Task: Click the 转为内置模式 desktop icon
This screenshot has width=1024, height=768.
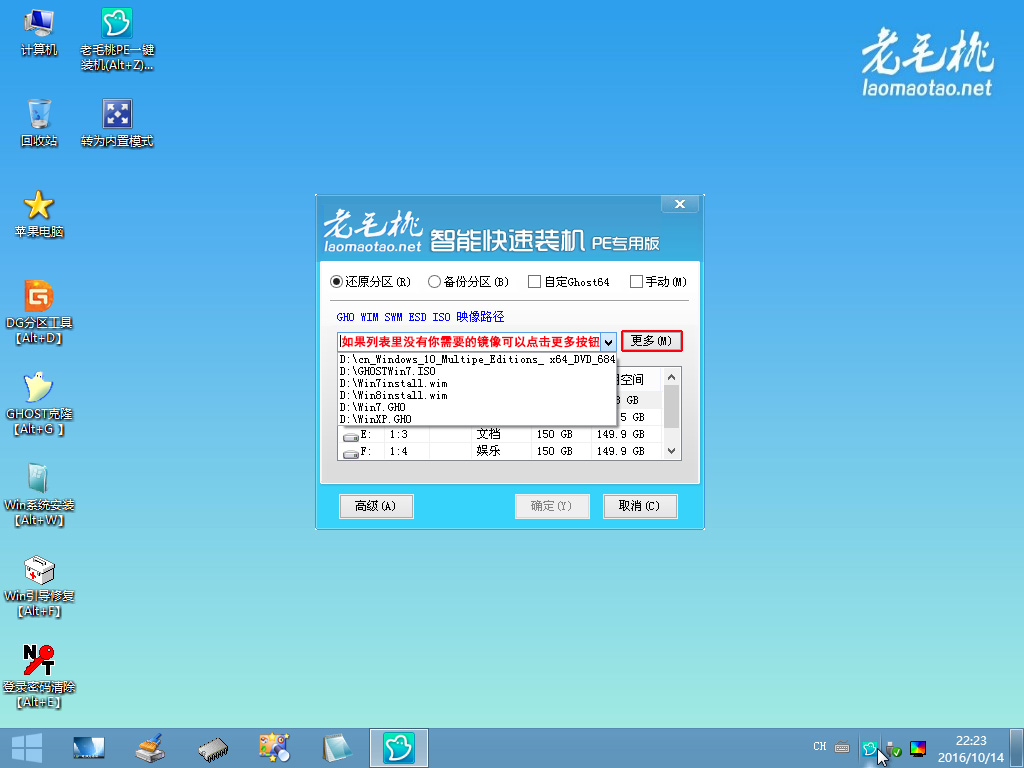Action: click(117, 123)
